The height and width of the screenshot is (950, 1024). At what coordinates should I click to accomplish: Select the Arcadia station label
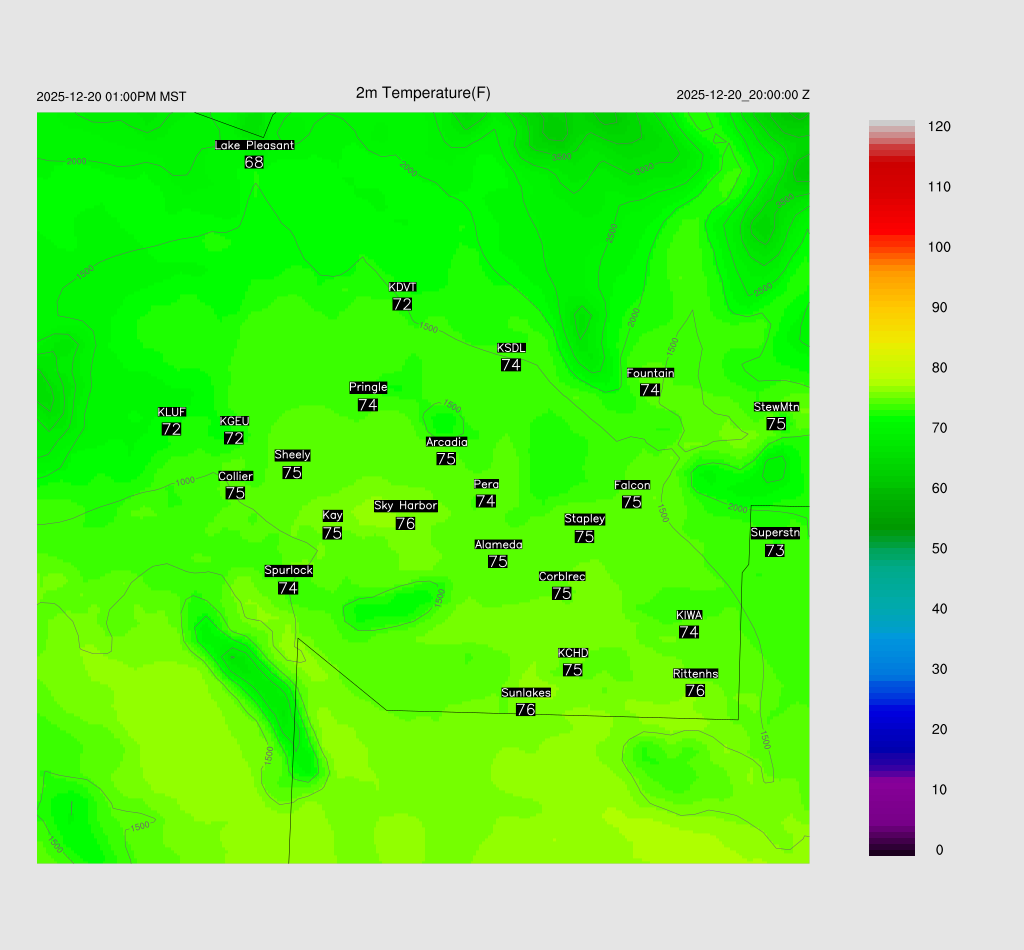(x=446, y=442)
